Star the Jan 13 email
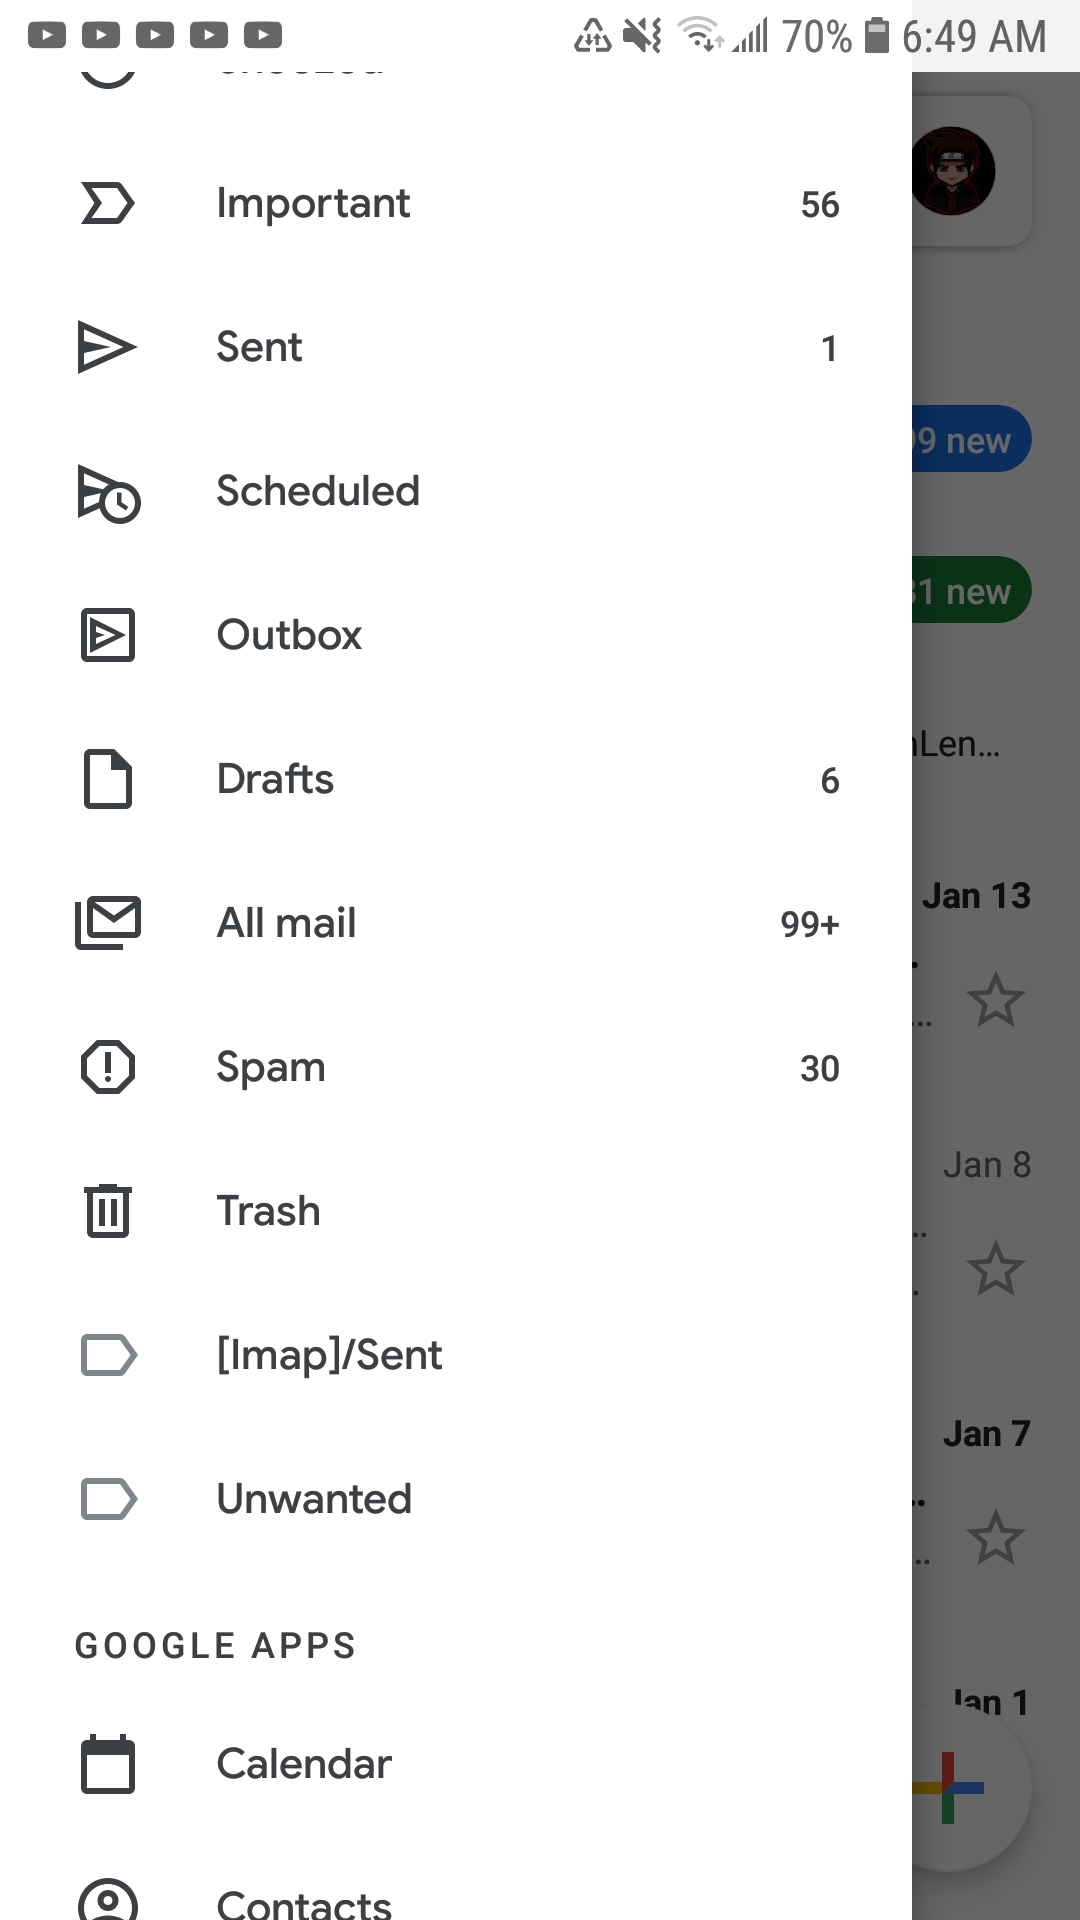The height and width of the screenshot is (1920, 1080). coord(996,999)
